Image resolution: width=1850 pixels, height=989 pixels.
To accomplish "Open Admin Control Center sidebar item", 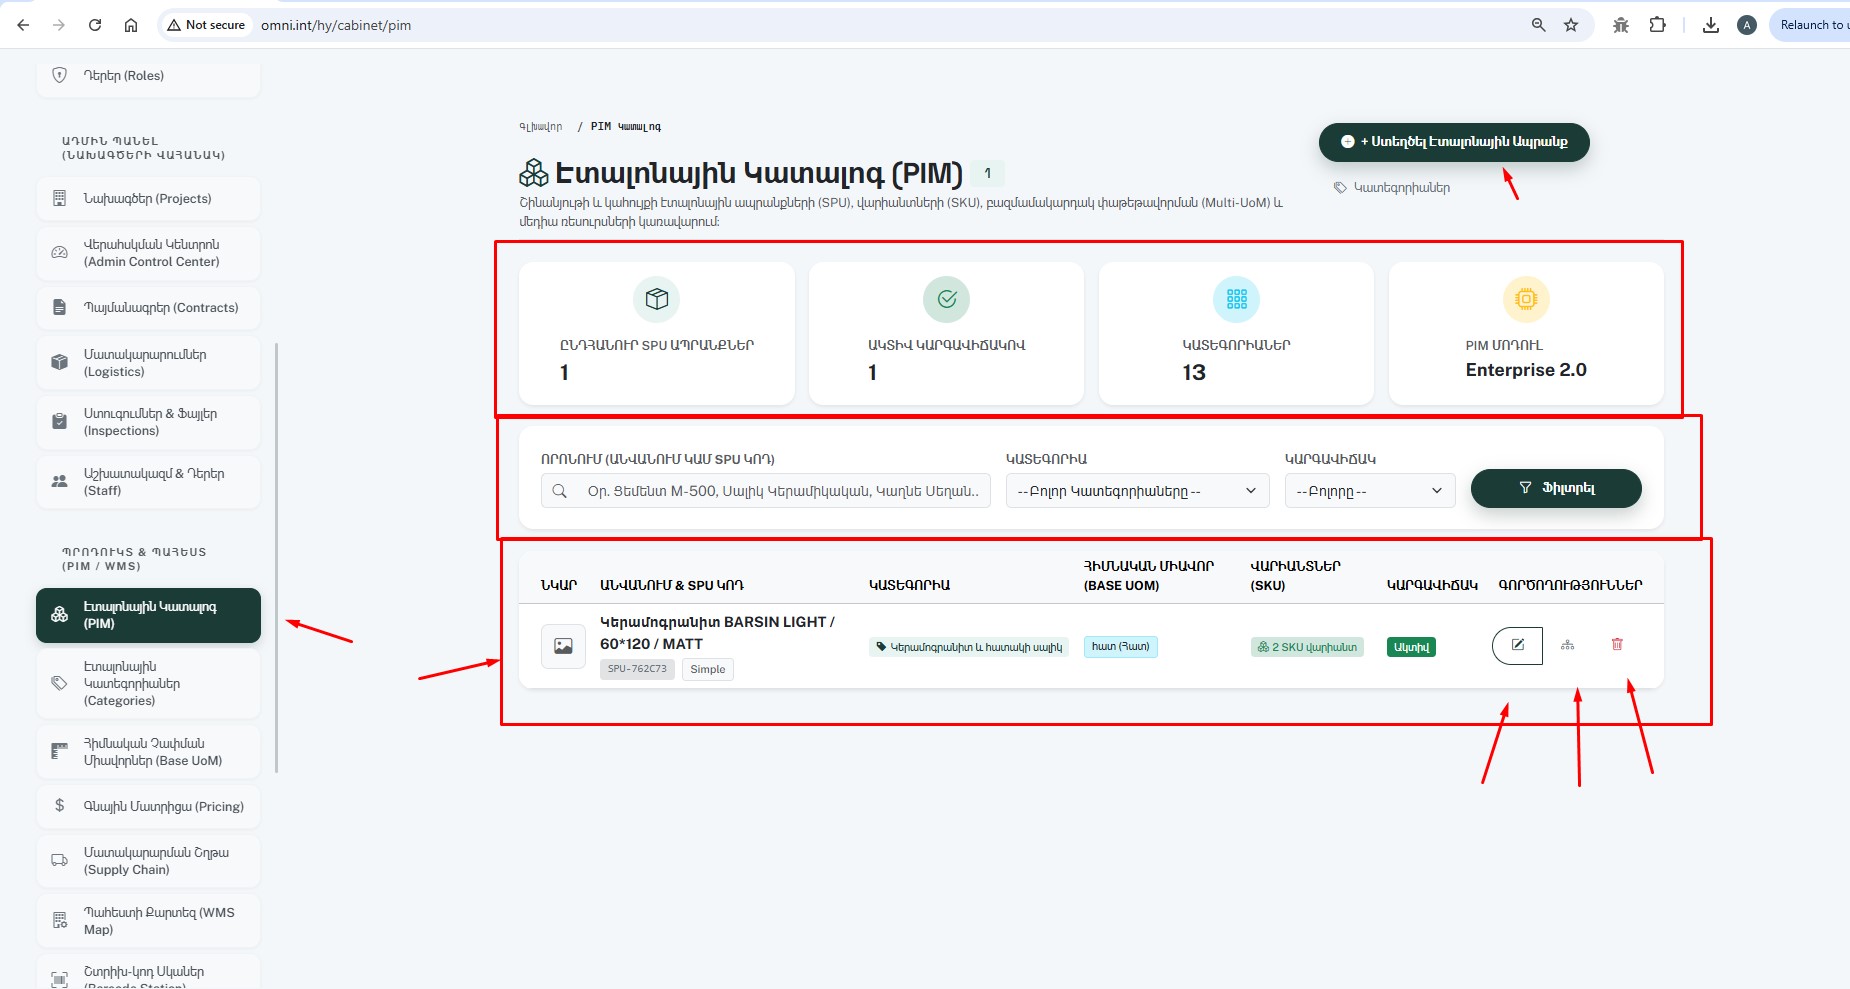I will 148,253.
